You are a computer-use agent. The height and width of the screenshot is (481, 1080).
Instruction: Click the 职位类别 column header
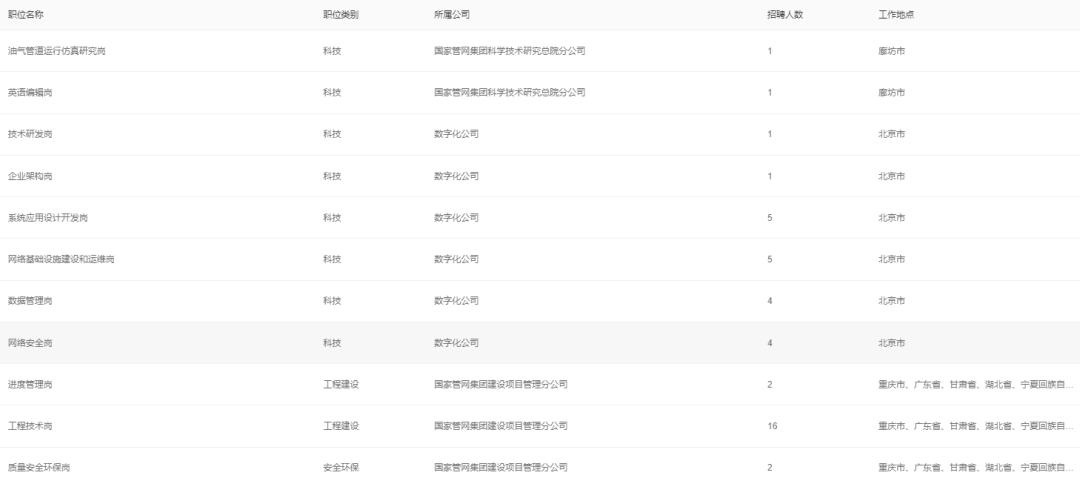point(341,14)
